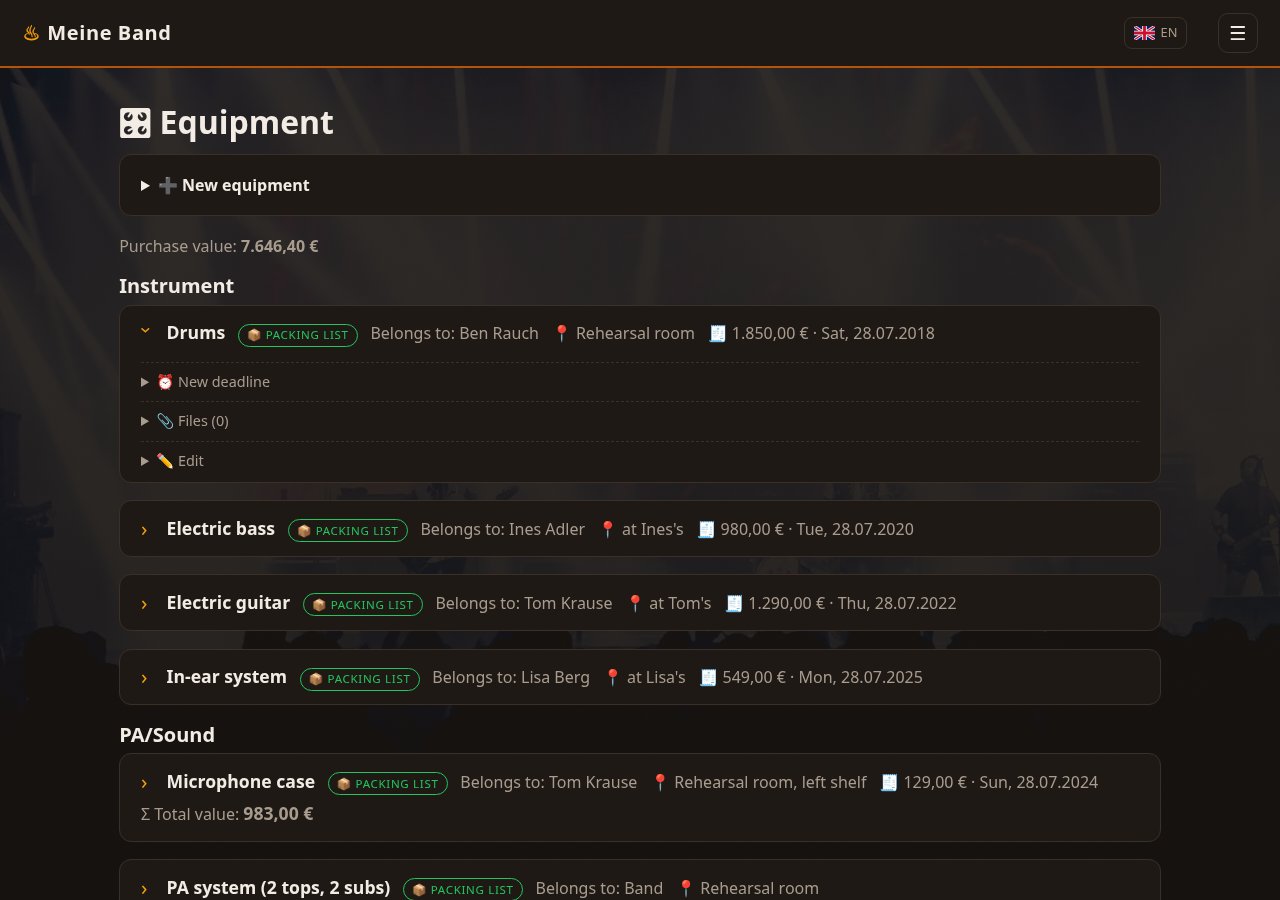This screenshot has height=900, width=1280.
Task: Open the hamburger menu
Action: point(1237,33)
